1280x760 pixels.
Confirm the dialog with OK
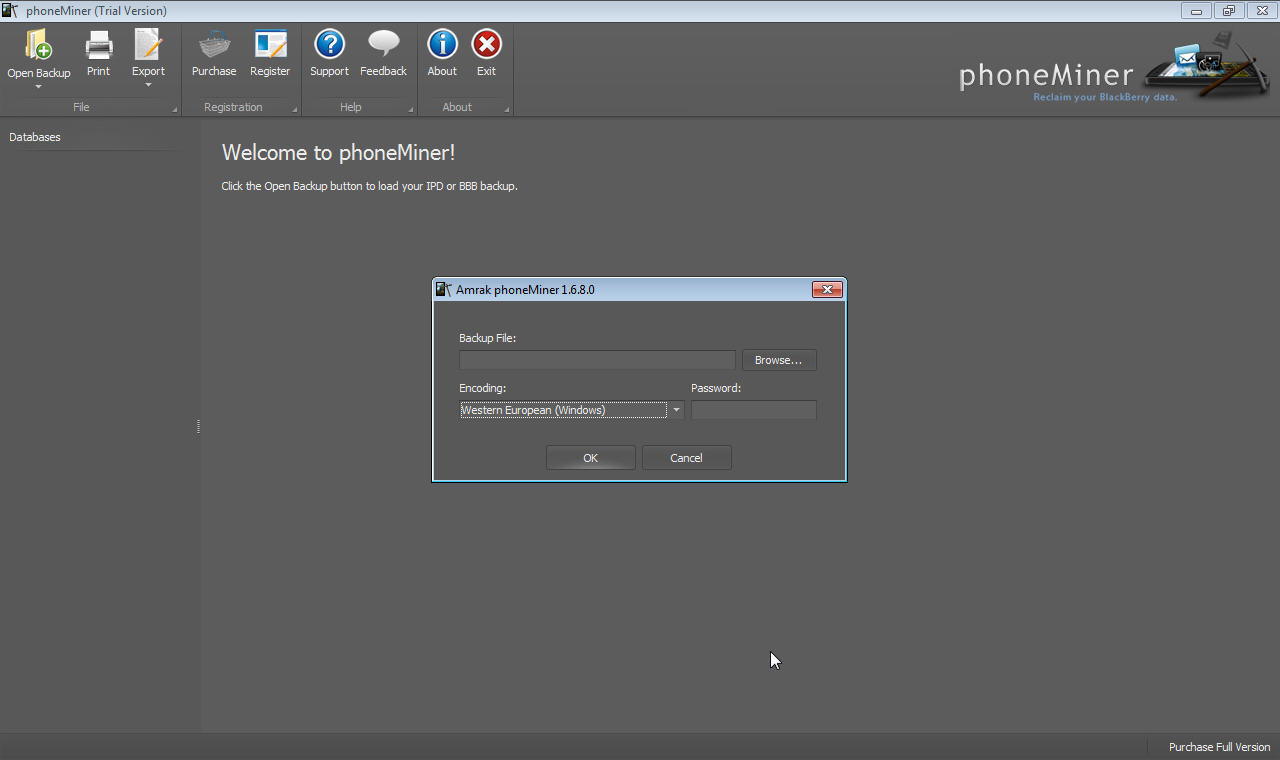point(590,457)
